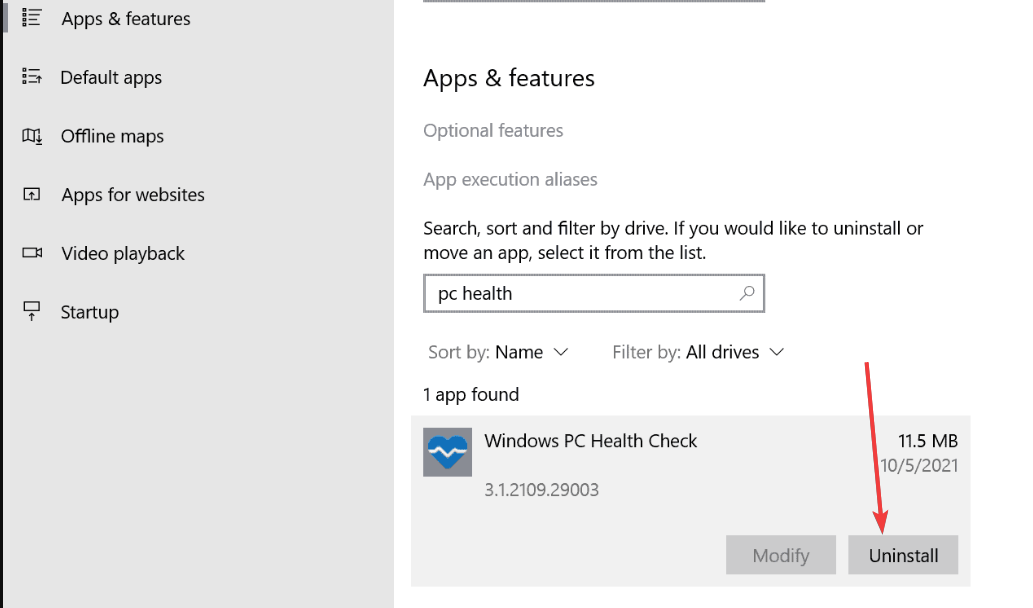This screenshot has width=1033, height=608.
Task: Click the Apps & features sidebar icon
Action: (31, 18)
